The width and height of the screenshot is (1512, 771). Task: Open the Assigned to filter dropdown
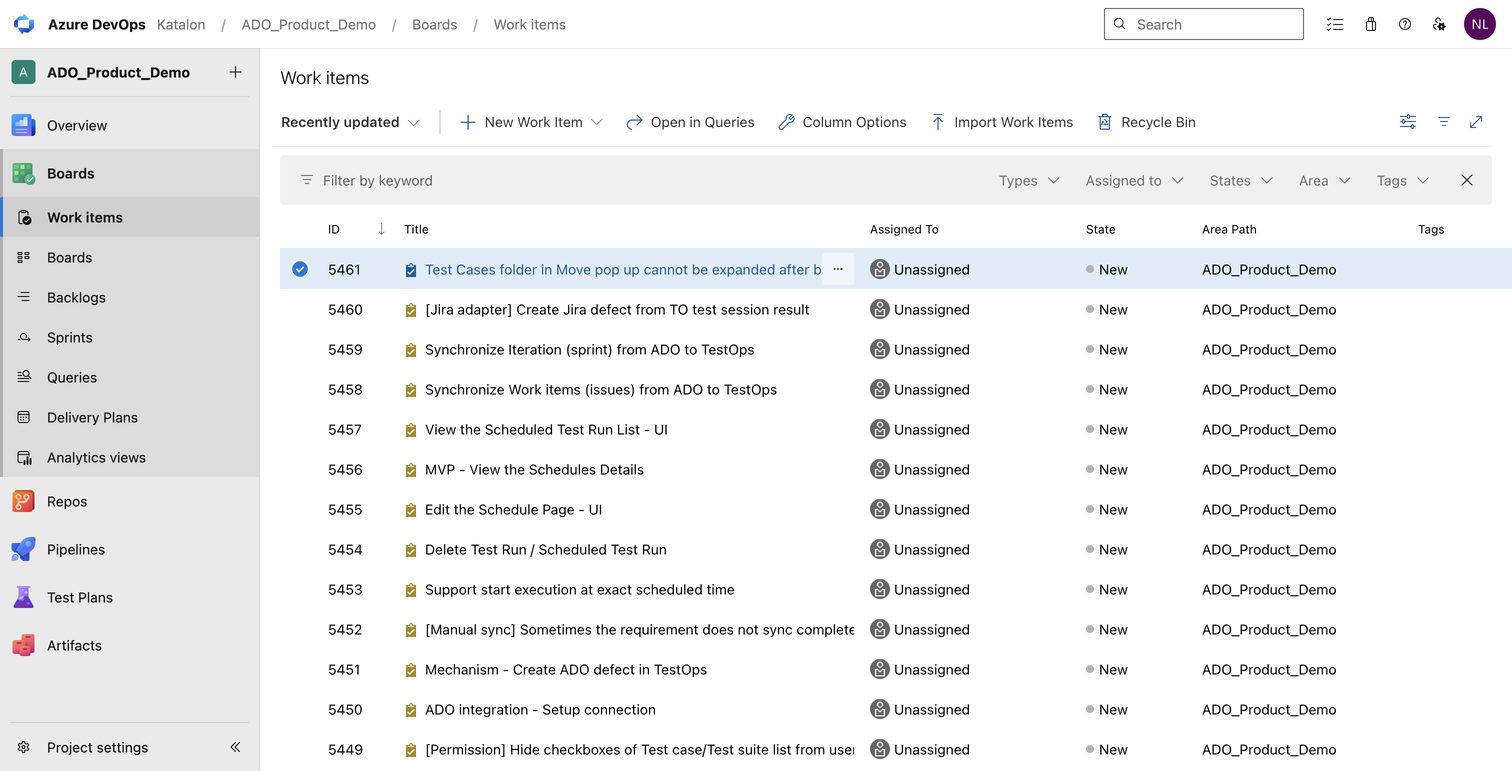pyautogui.click(x=1135, y=180)
